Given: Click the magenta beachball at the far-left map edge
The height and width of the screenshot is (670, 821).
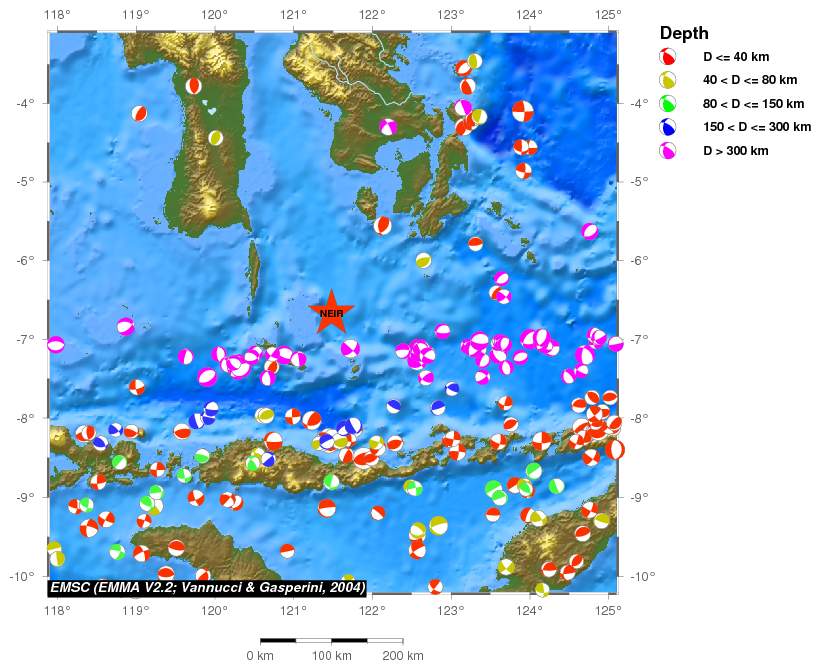Looking at the screenshot, I should tap(56, 345).
